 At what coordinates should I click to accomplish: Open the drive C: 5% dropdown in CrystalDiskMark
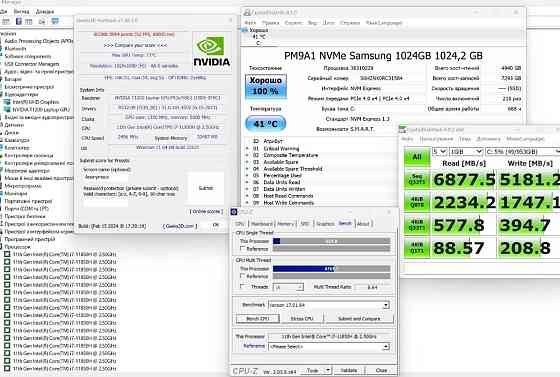[522, 152]
